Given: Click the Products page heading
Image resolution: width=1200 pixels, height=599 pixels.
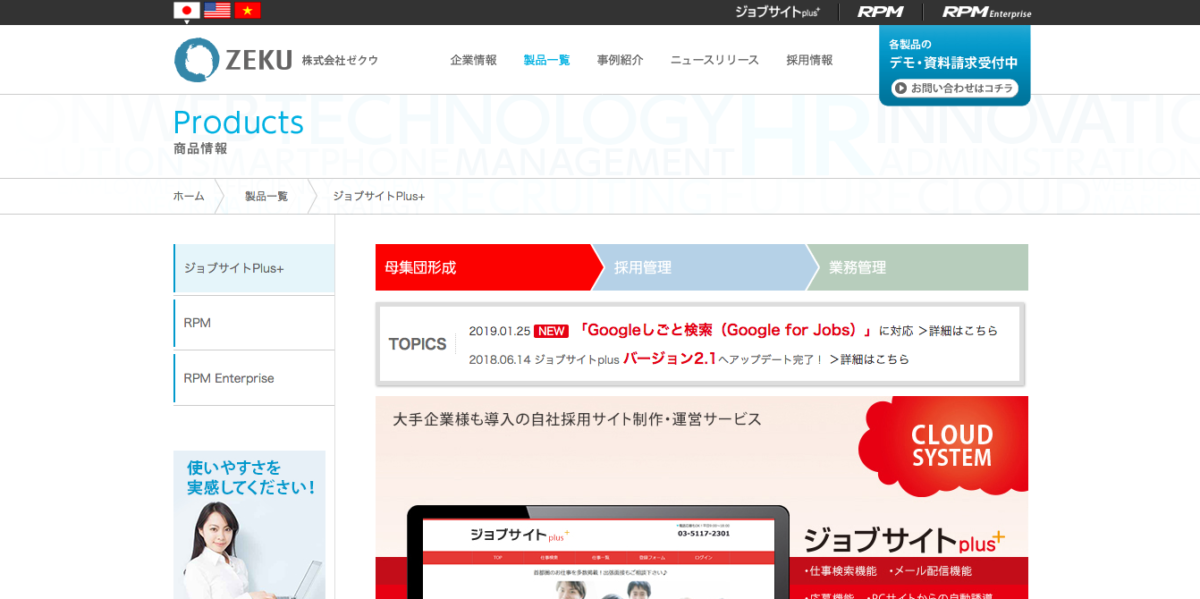Looking at the screenshot, I should pos(238,122).
